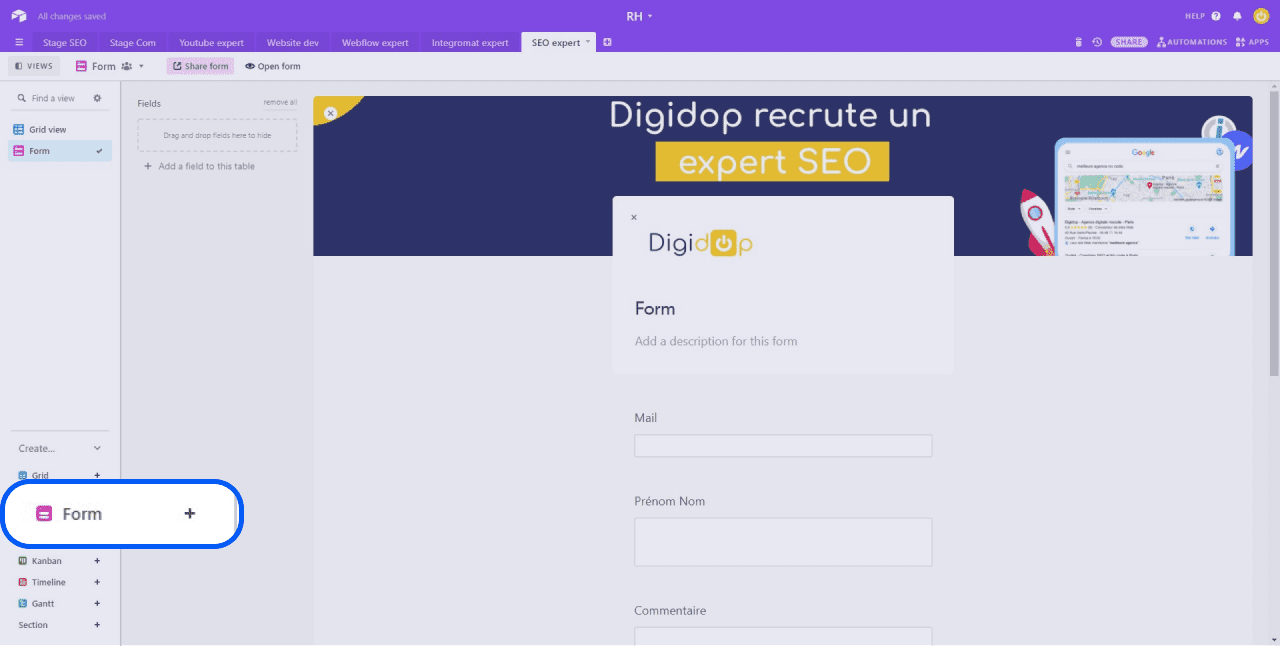Add a Grid view with plus icon

97,476
